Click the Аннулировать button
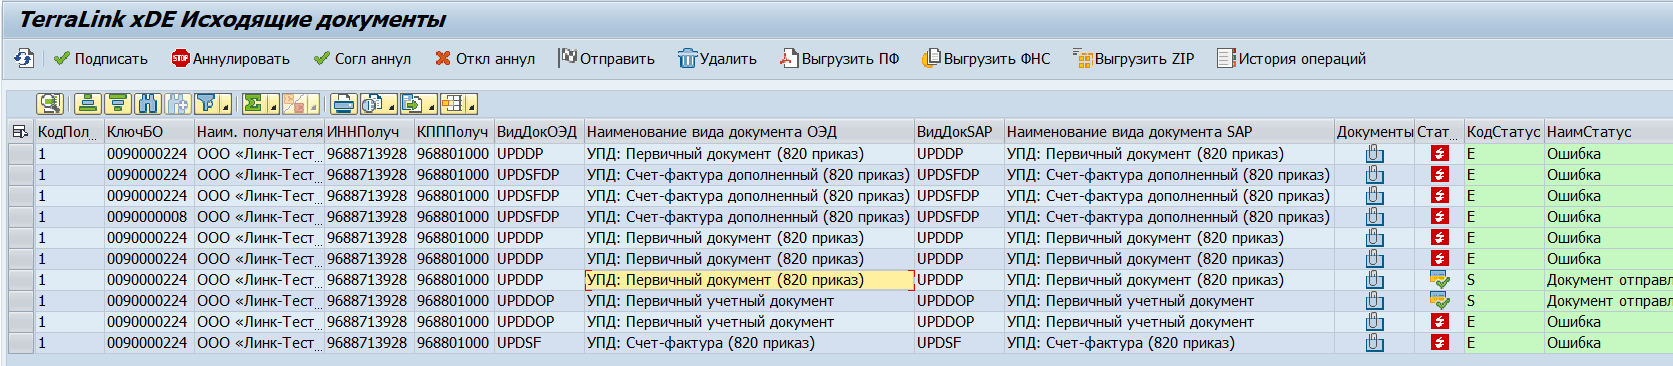The height and width of the screenshot is (366, 1673). (x=230, y=59)
